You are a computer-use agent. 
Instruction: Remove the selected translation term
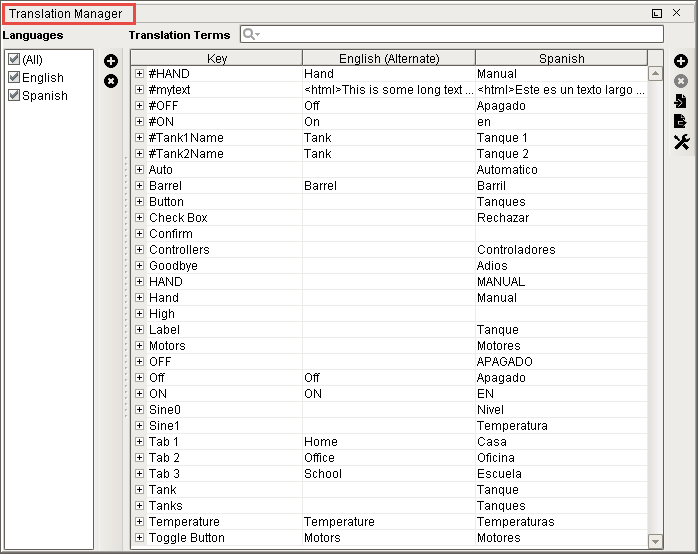[681, 81]
